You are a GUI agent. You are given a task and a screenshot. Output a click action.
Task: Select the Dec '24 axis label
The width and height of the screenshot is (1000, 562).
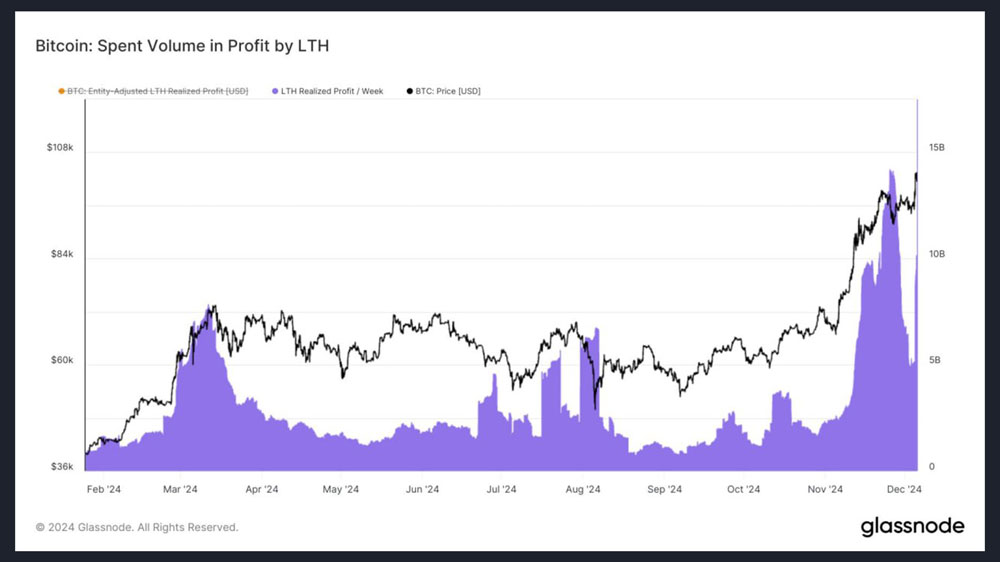904,489
